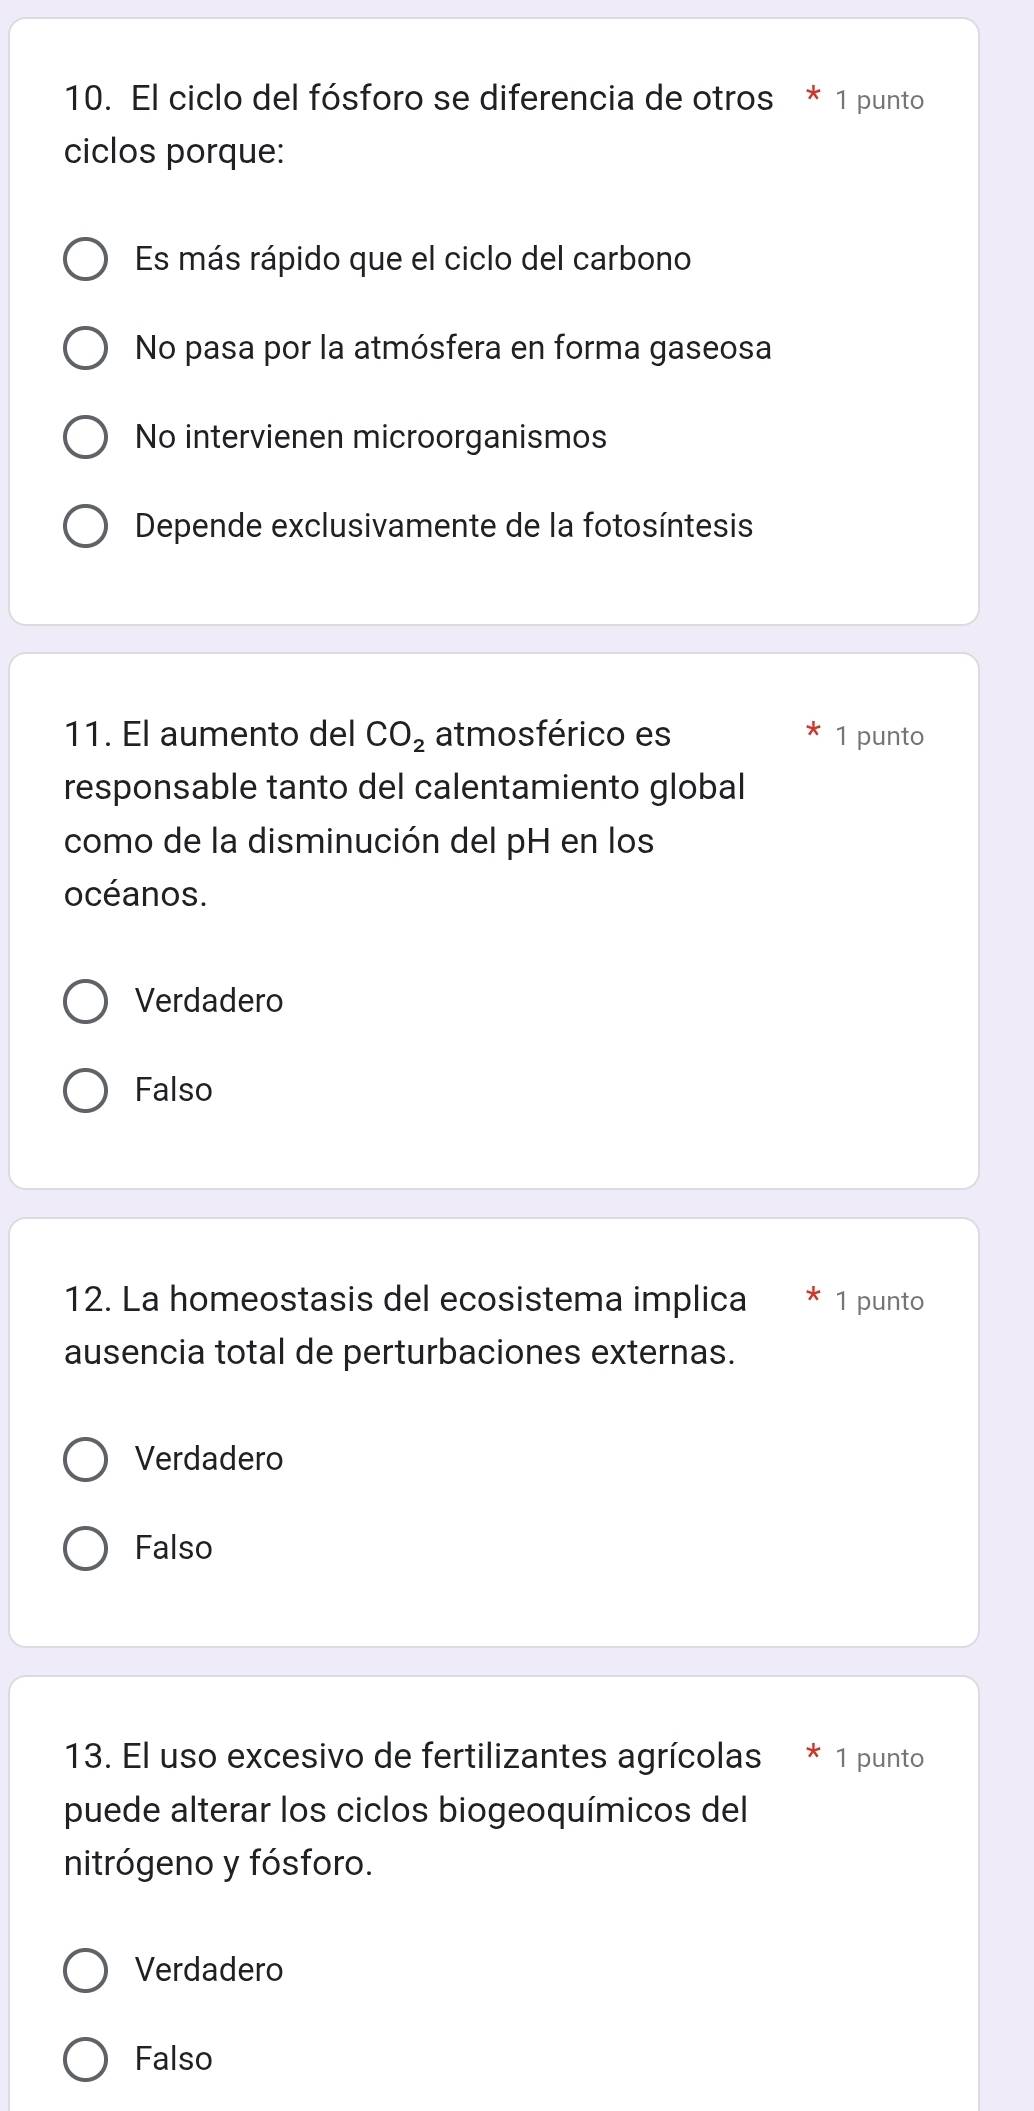
Task: Choose Falso for homeostasis question 12
Action: pos(86,1549)
